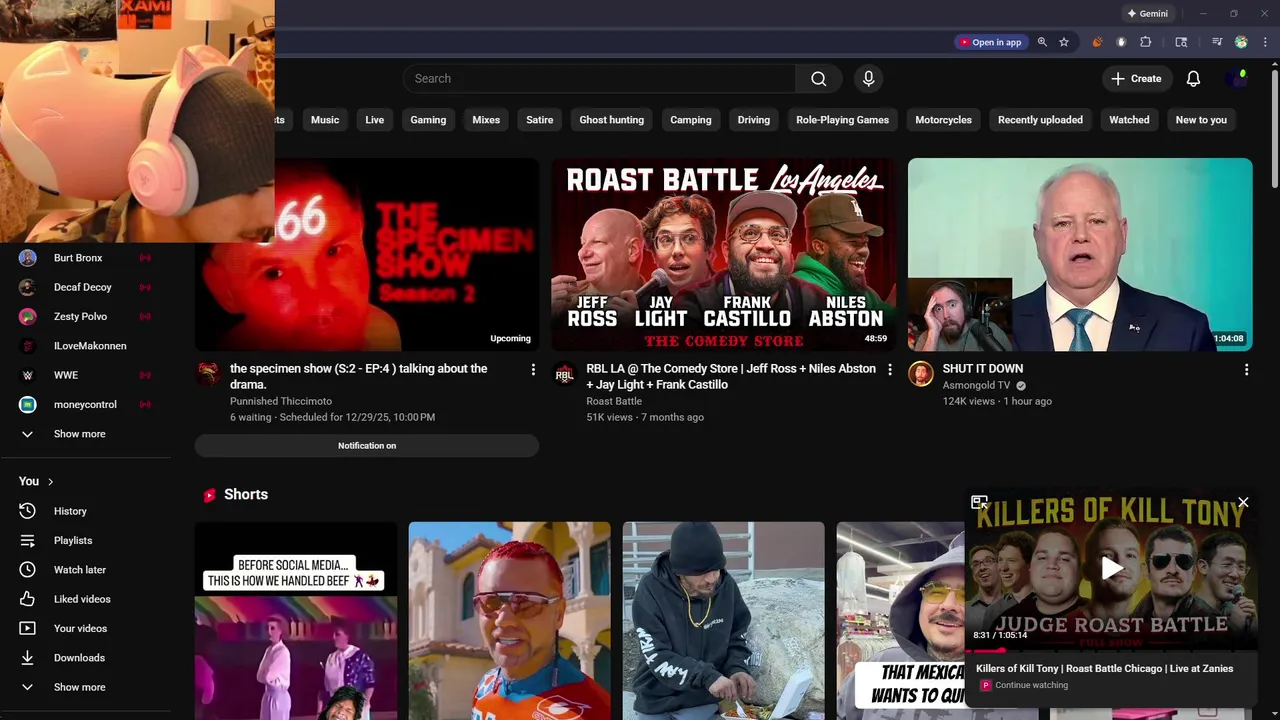The height and width of the screenshot is (720, 1280).
Task: Open Your videos in sidebar
Action: click(85, 628)
